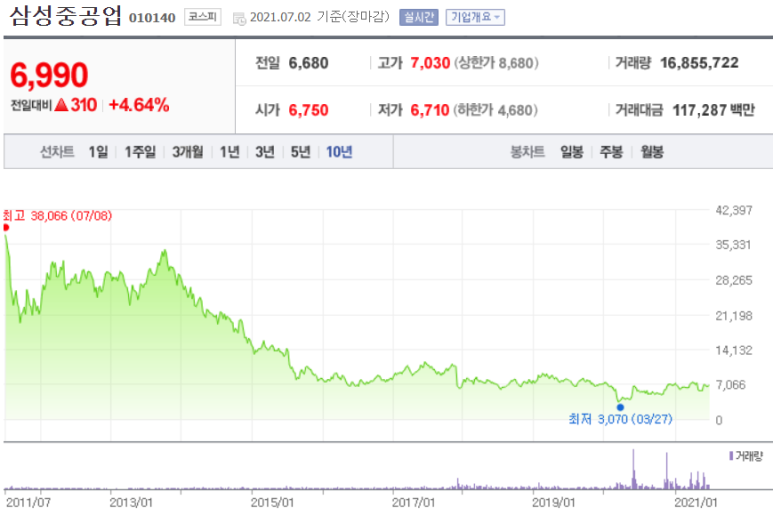This screenshot has height=524, width=773.
Task: Click the 2013/01 axis label
Action: coord(131,503)
